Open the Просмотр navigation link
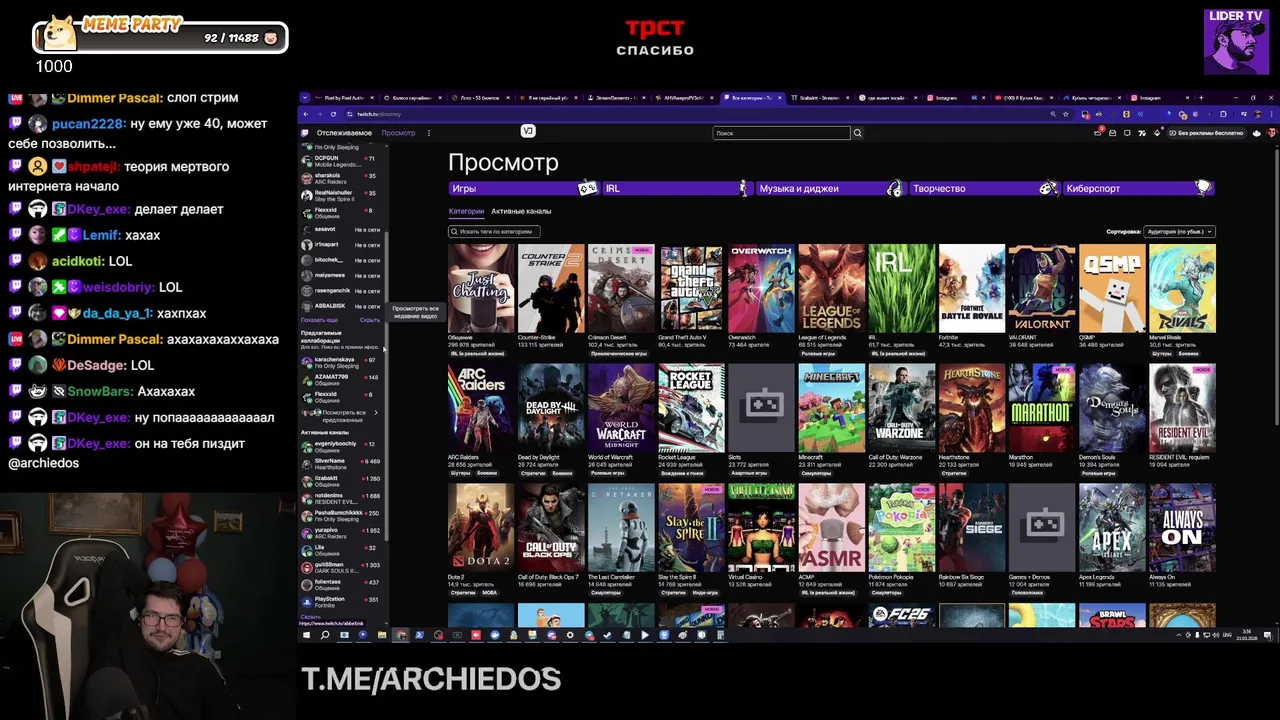1280x720 pixels. [x=398, y=133]
